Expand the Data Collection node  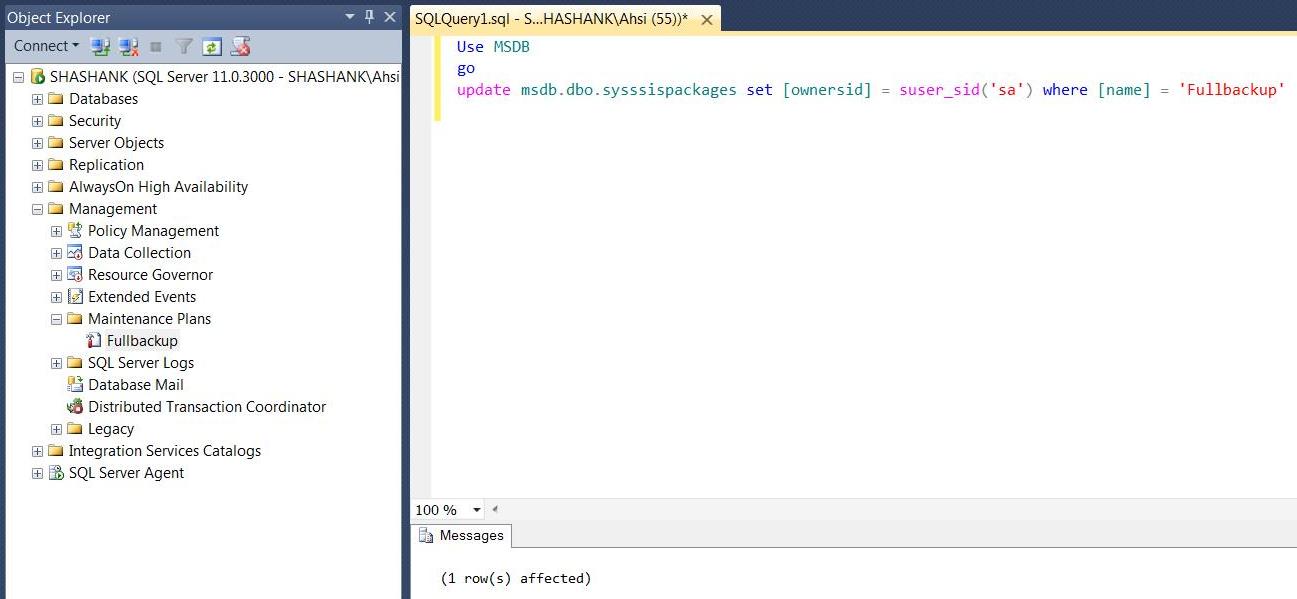point(56,253)
